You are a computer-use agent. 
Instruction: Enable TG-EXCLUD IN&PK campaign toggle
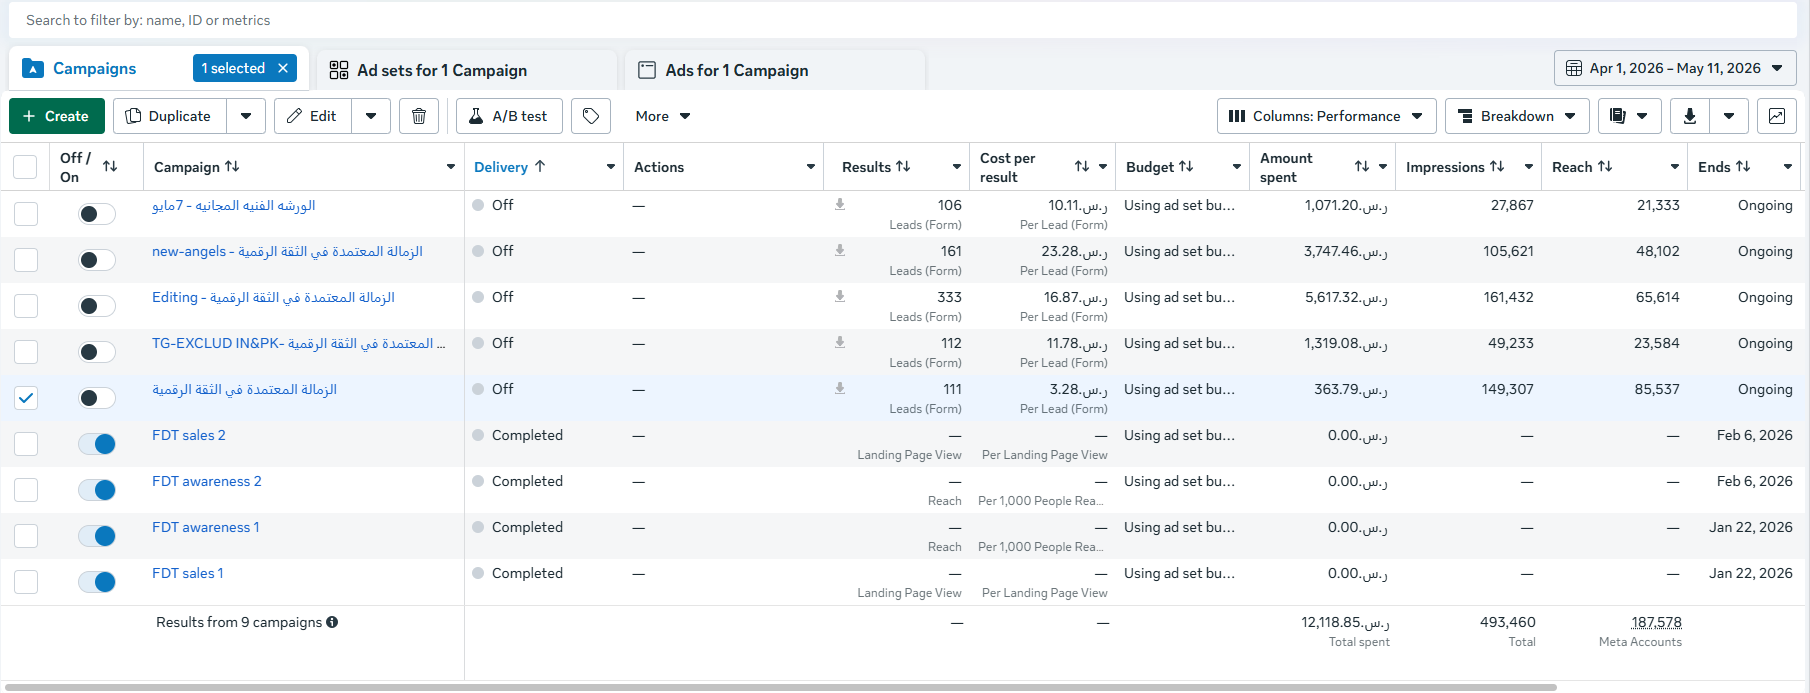pyautogui.click(x=97, y=352)
